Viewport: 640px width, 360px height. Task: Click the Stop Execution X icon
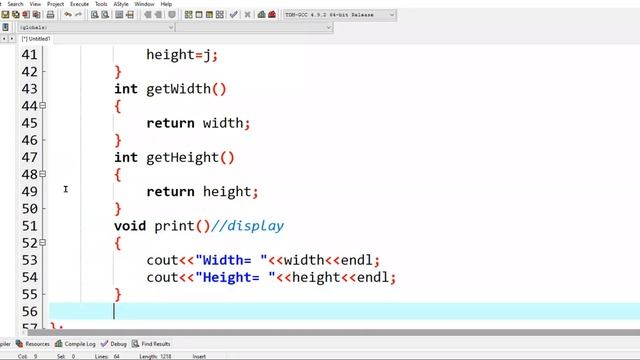point(247,15)
